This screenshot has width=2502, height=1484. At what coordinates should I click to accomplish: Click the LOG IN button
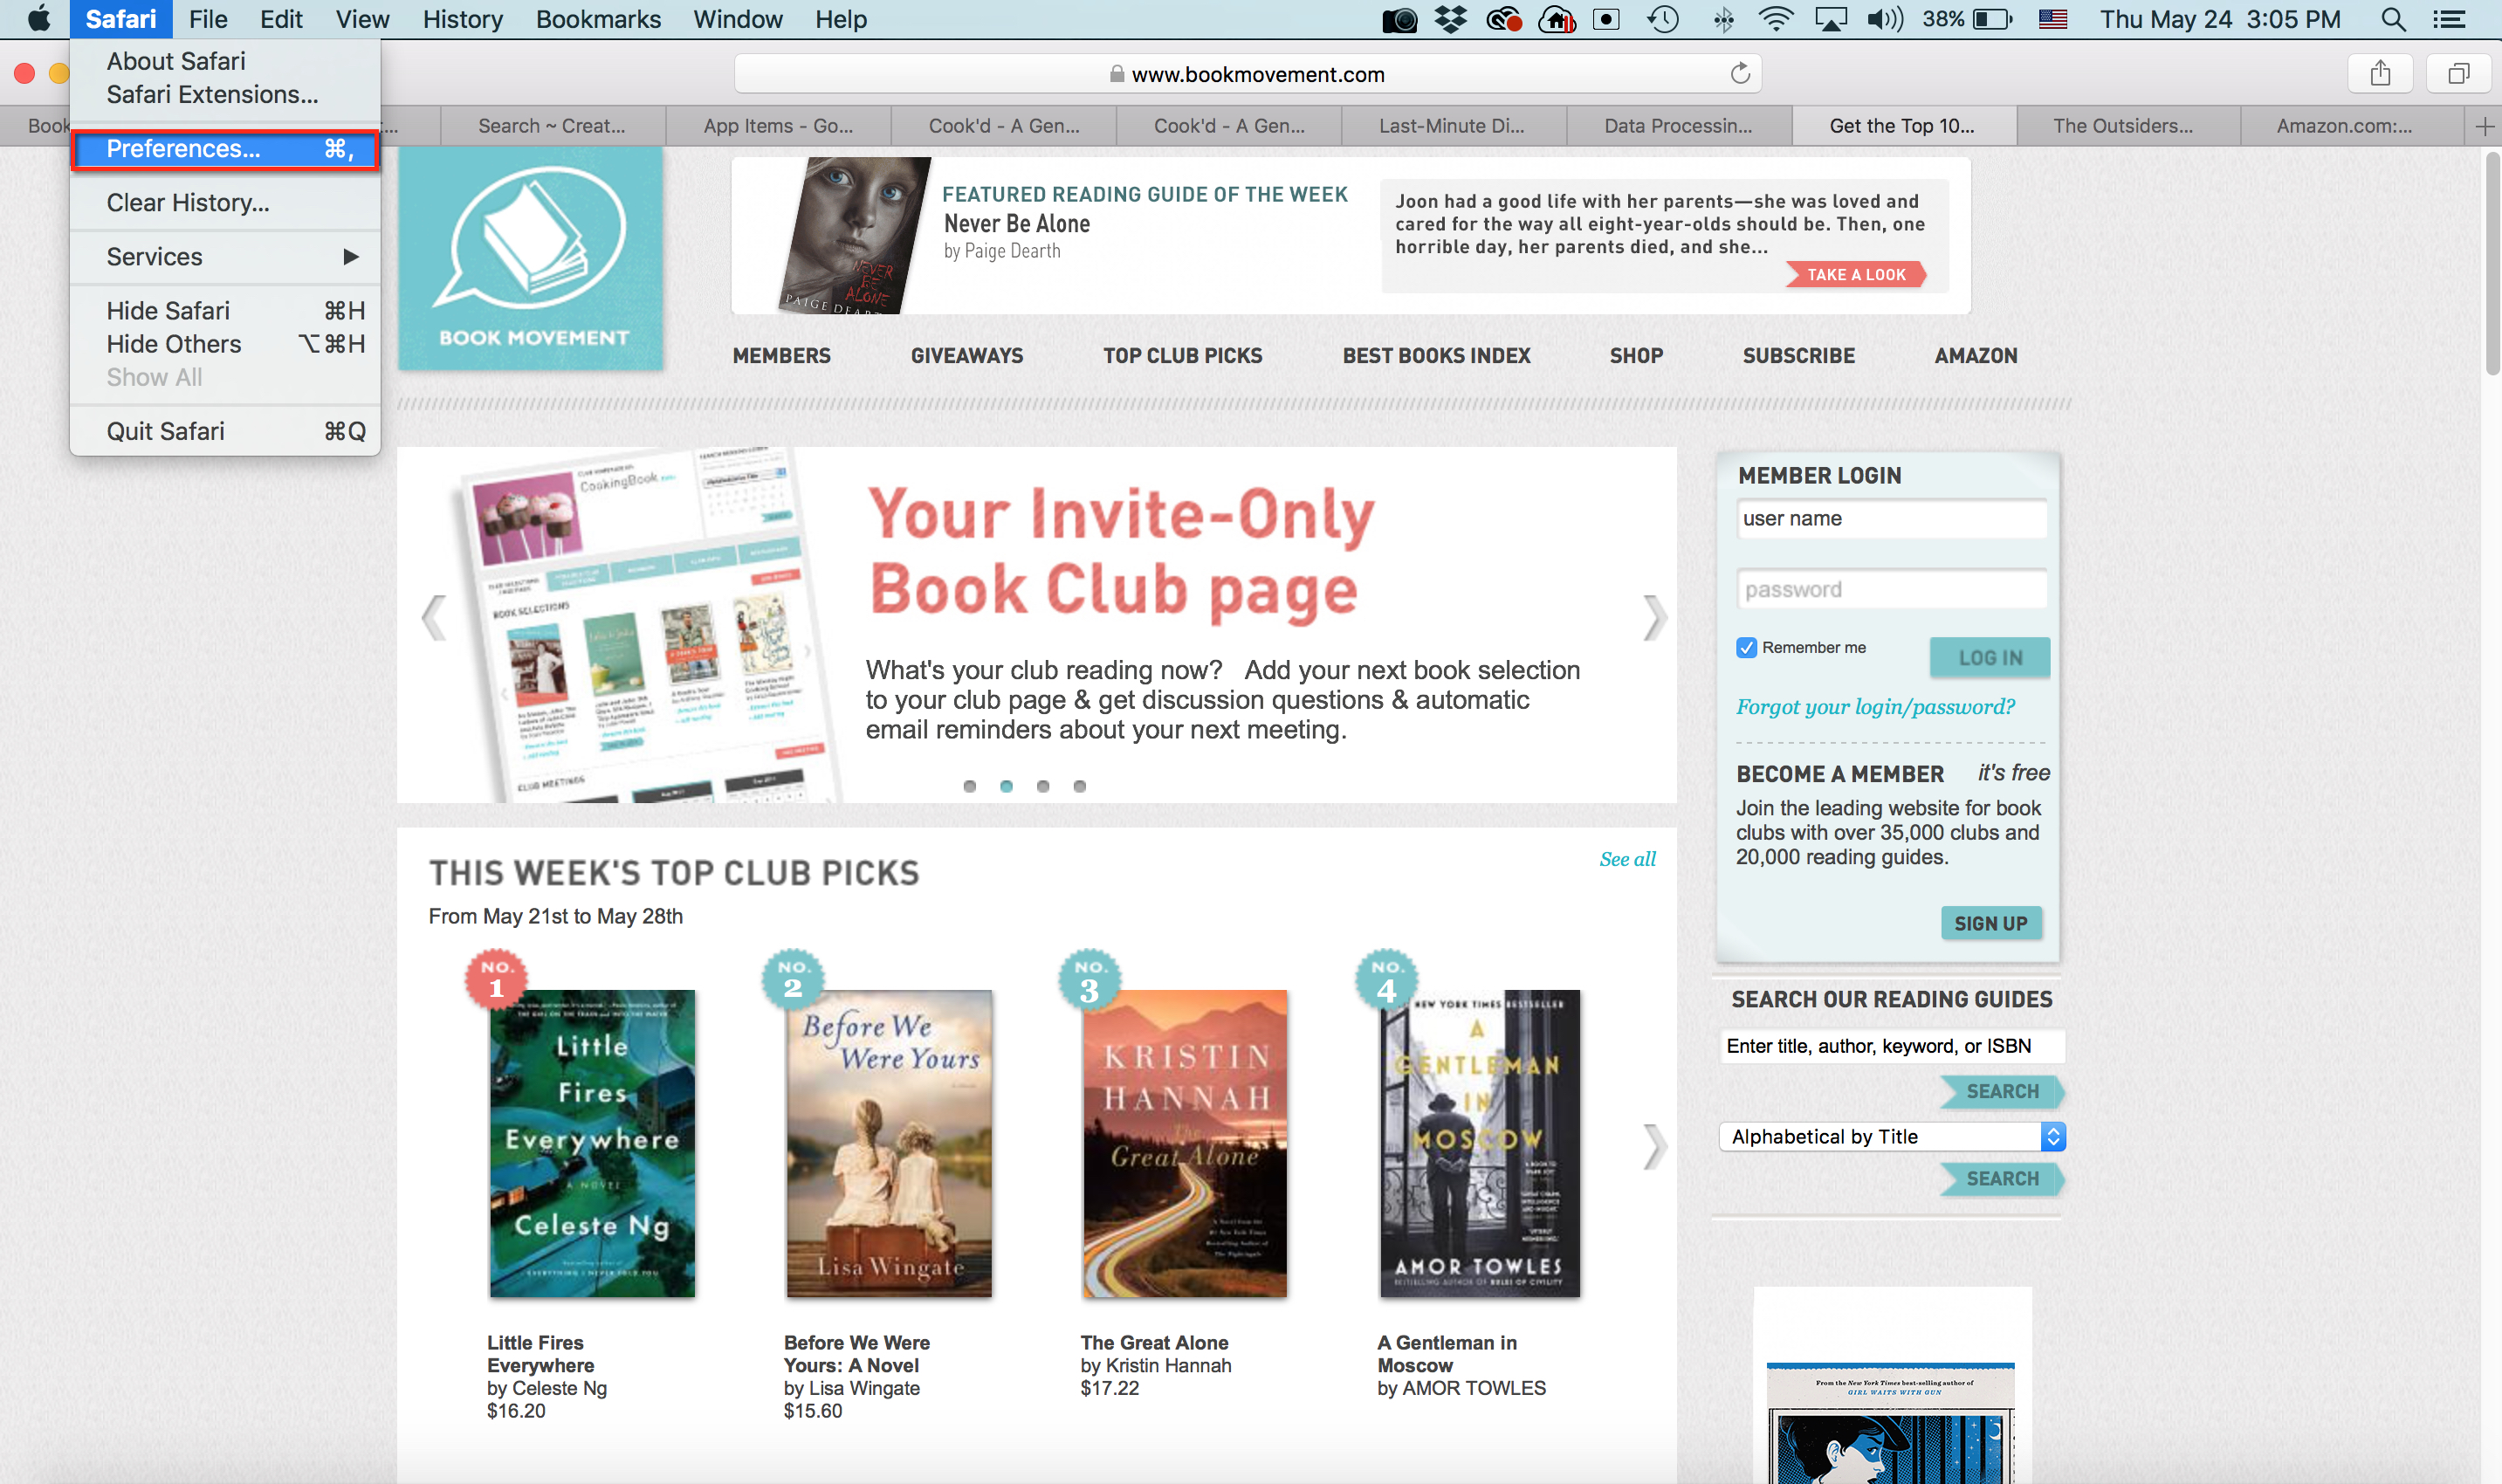tap(1989, 657)
